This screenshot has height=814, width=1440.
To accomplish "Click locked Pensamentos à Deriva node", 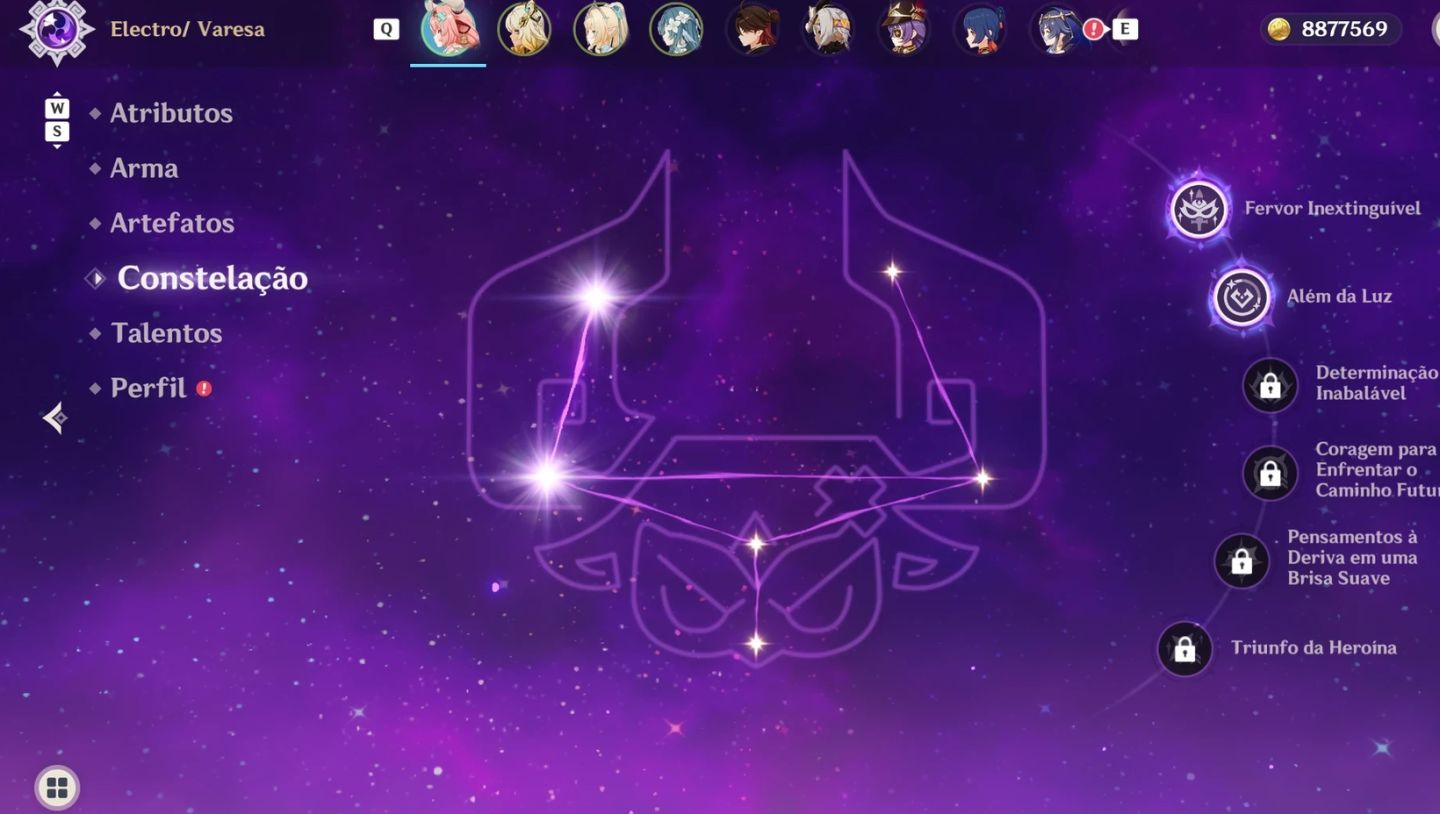I will tap(1242, 561).
